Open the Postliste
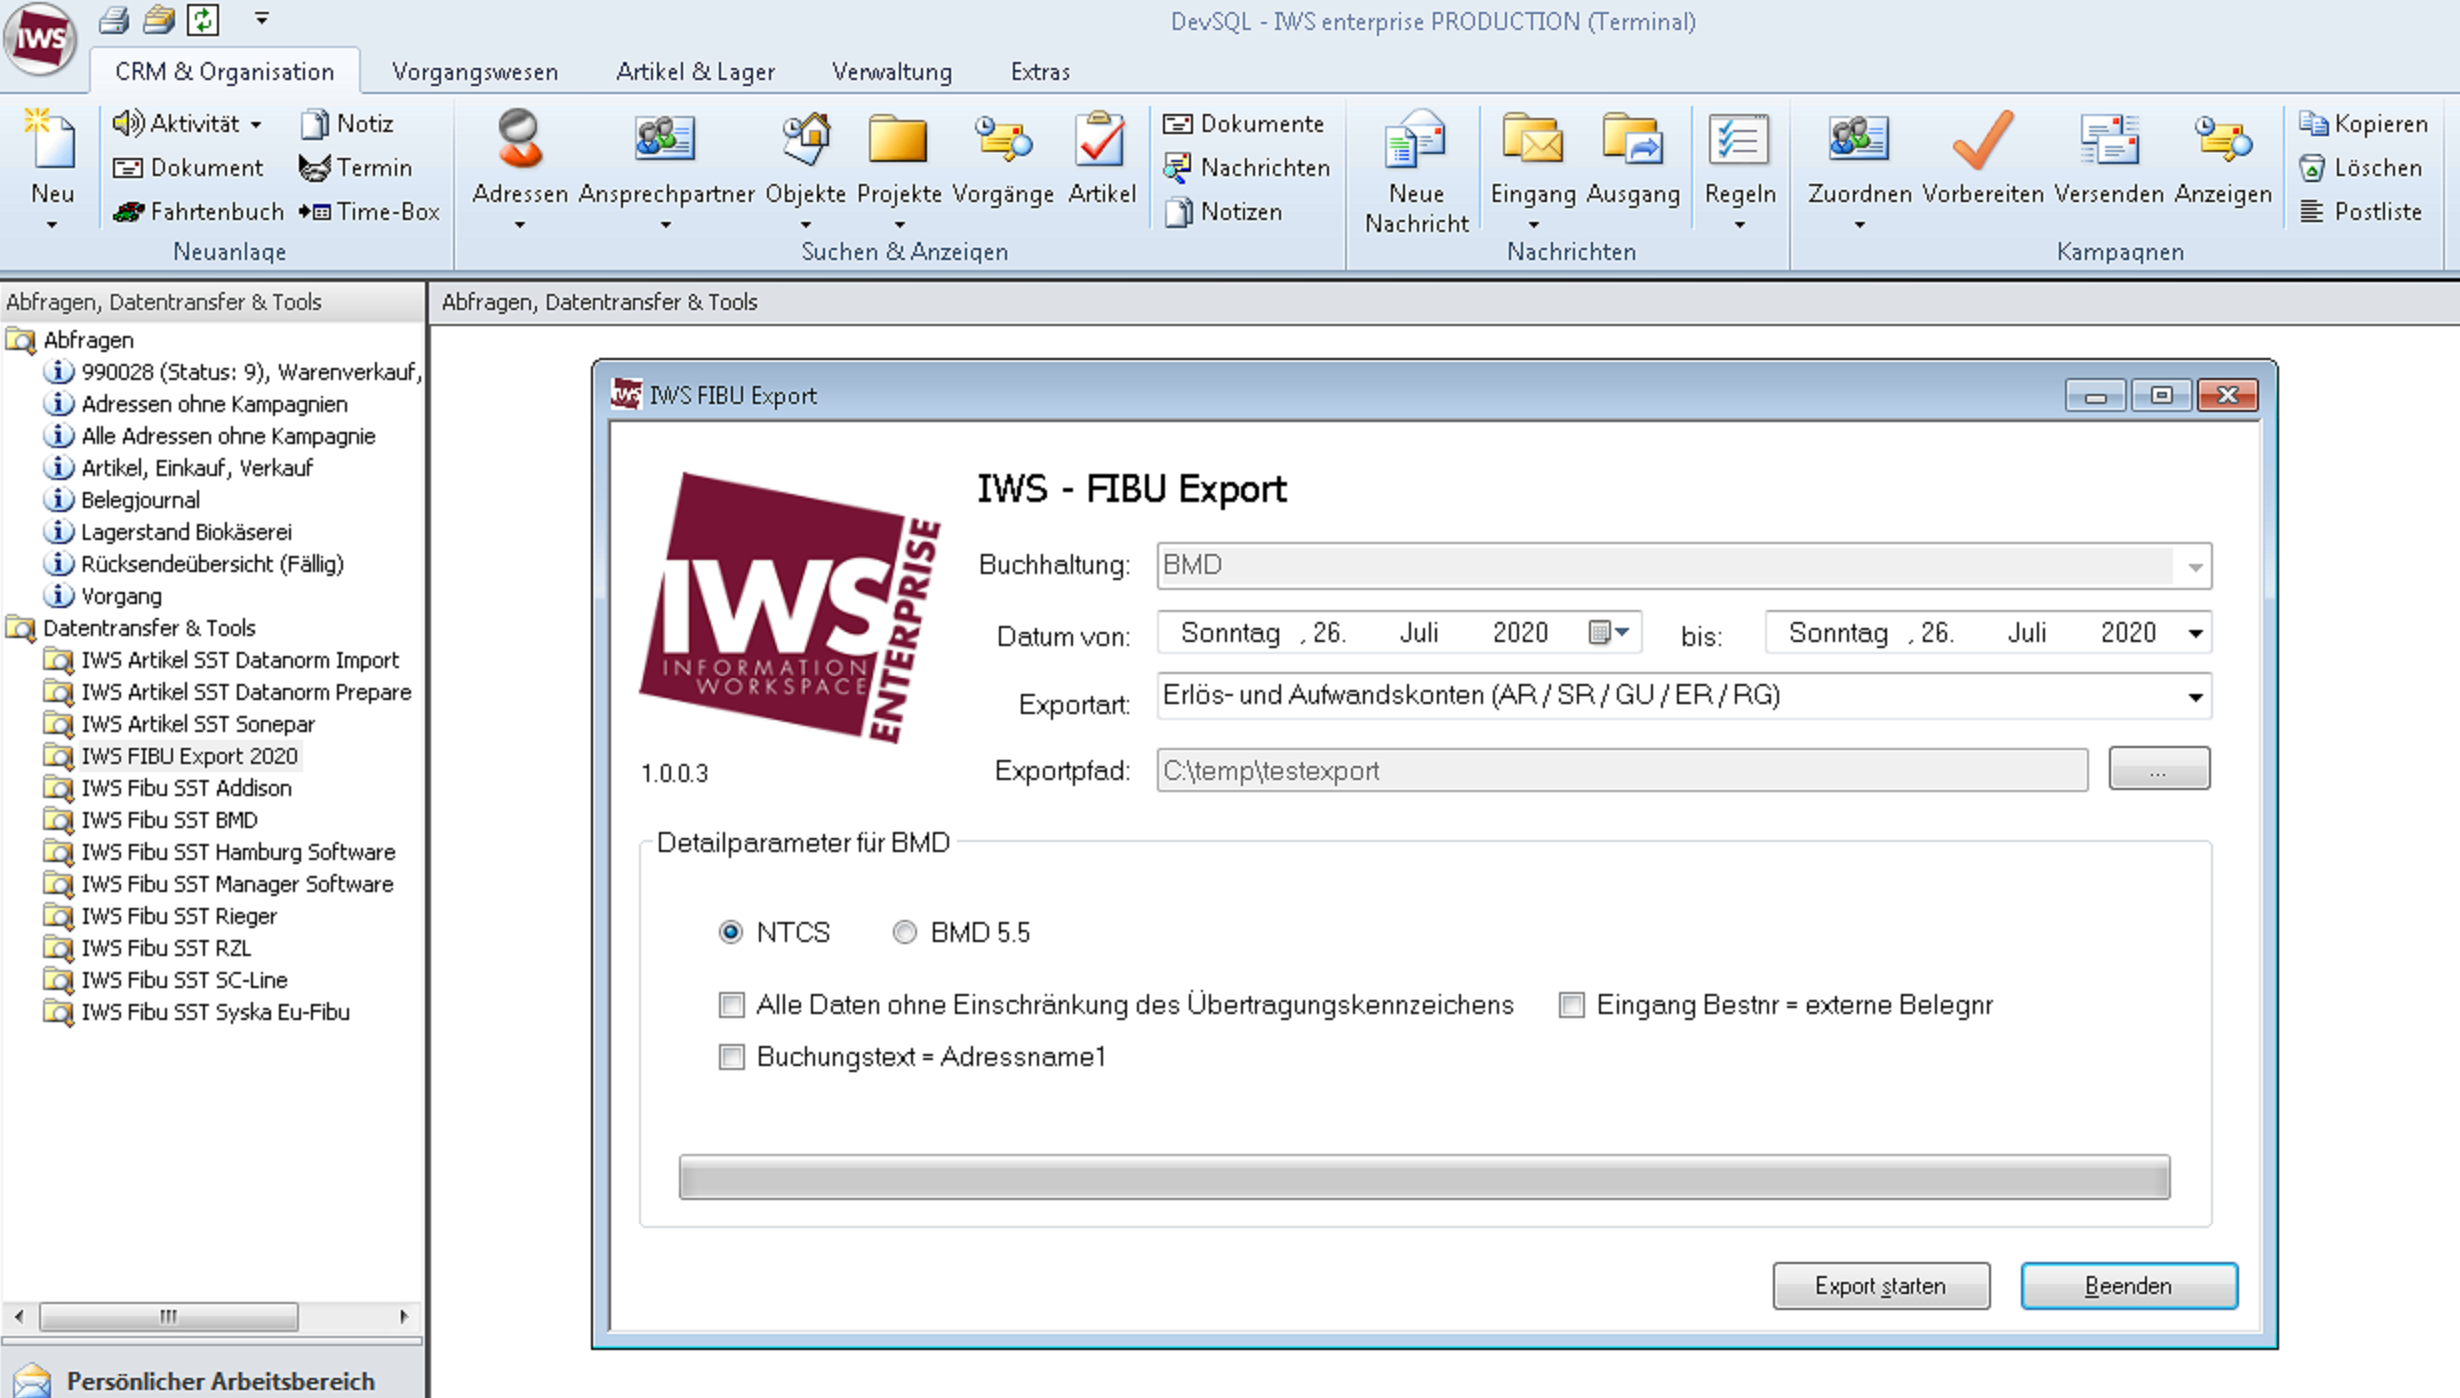This screenshot has width=2460, height=1398. click(x=2360, y=212)
